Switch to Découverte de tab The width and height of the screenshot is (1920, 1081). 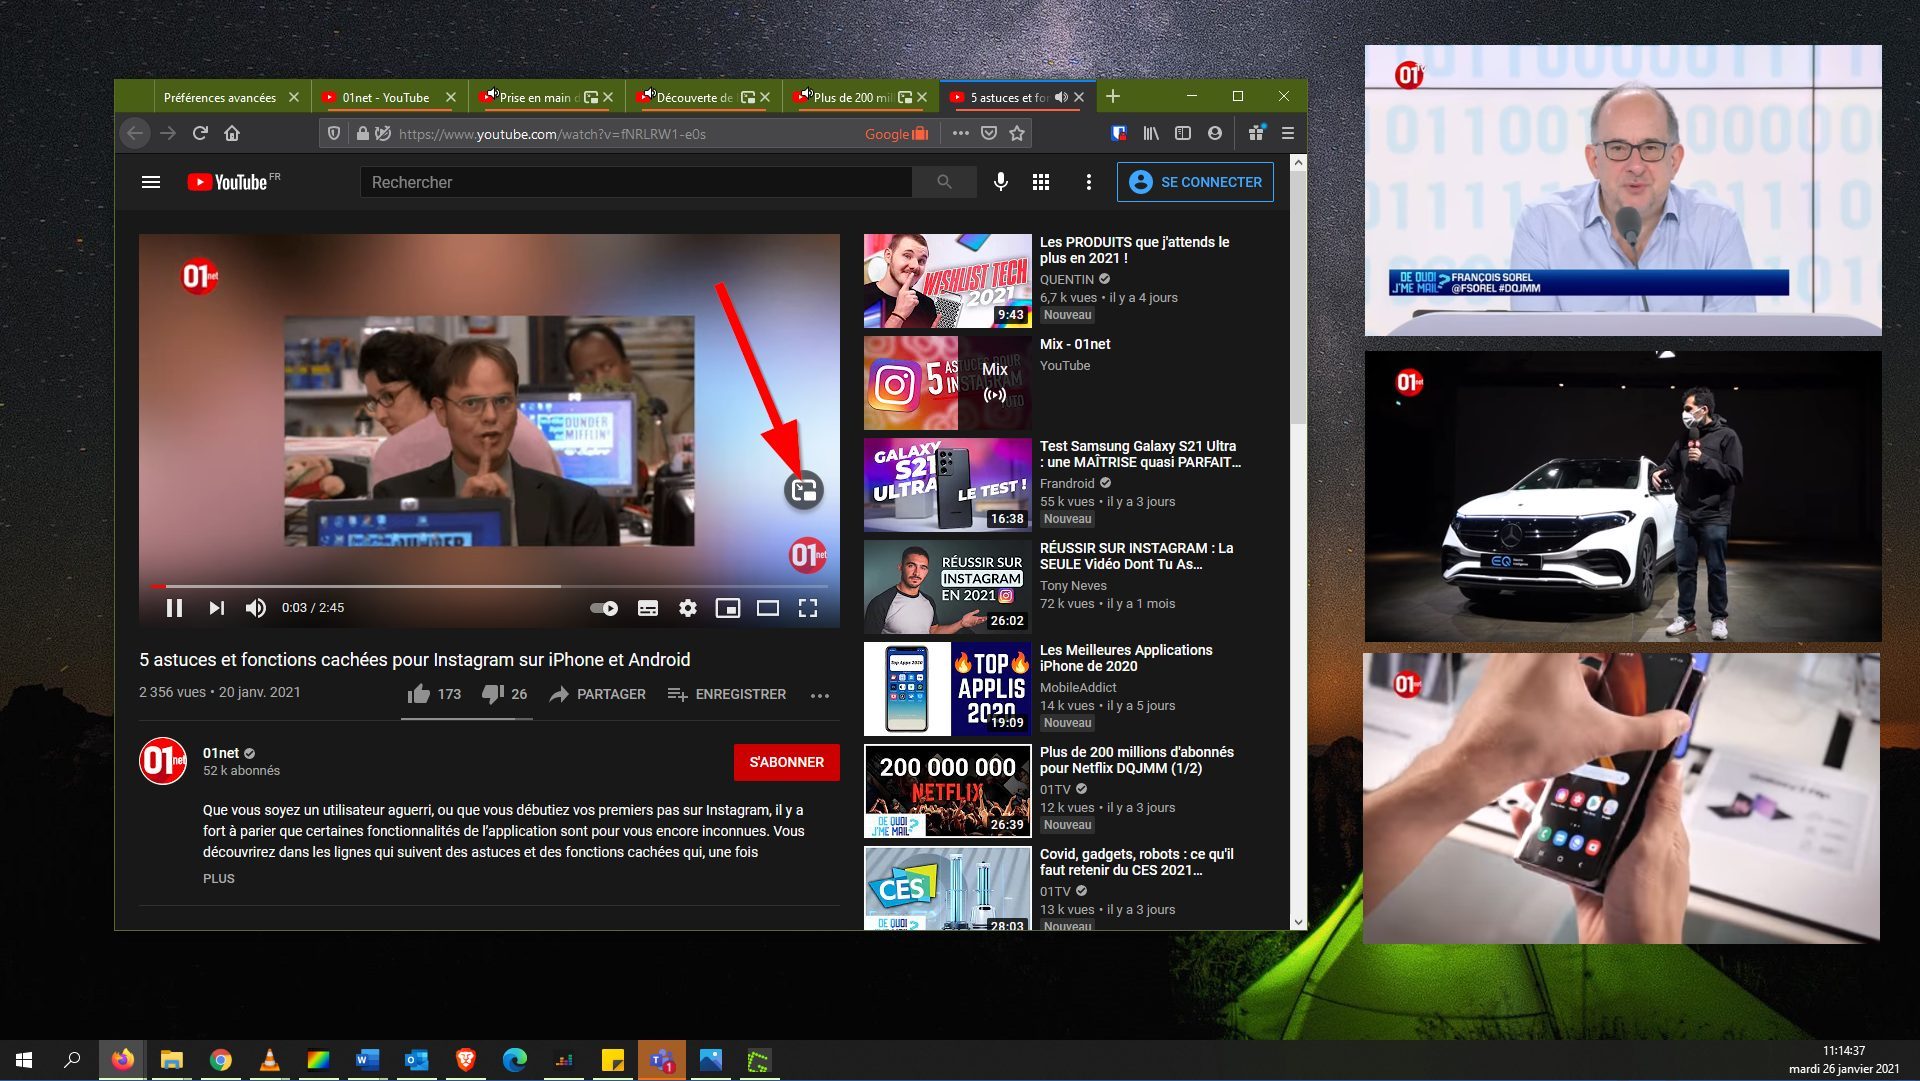[695, 97]
